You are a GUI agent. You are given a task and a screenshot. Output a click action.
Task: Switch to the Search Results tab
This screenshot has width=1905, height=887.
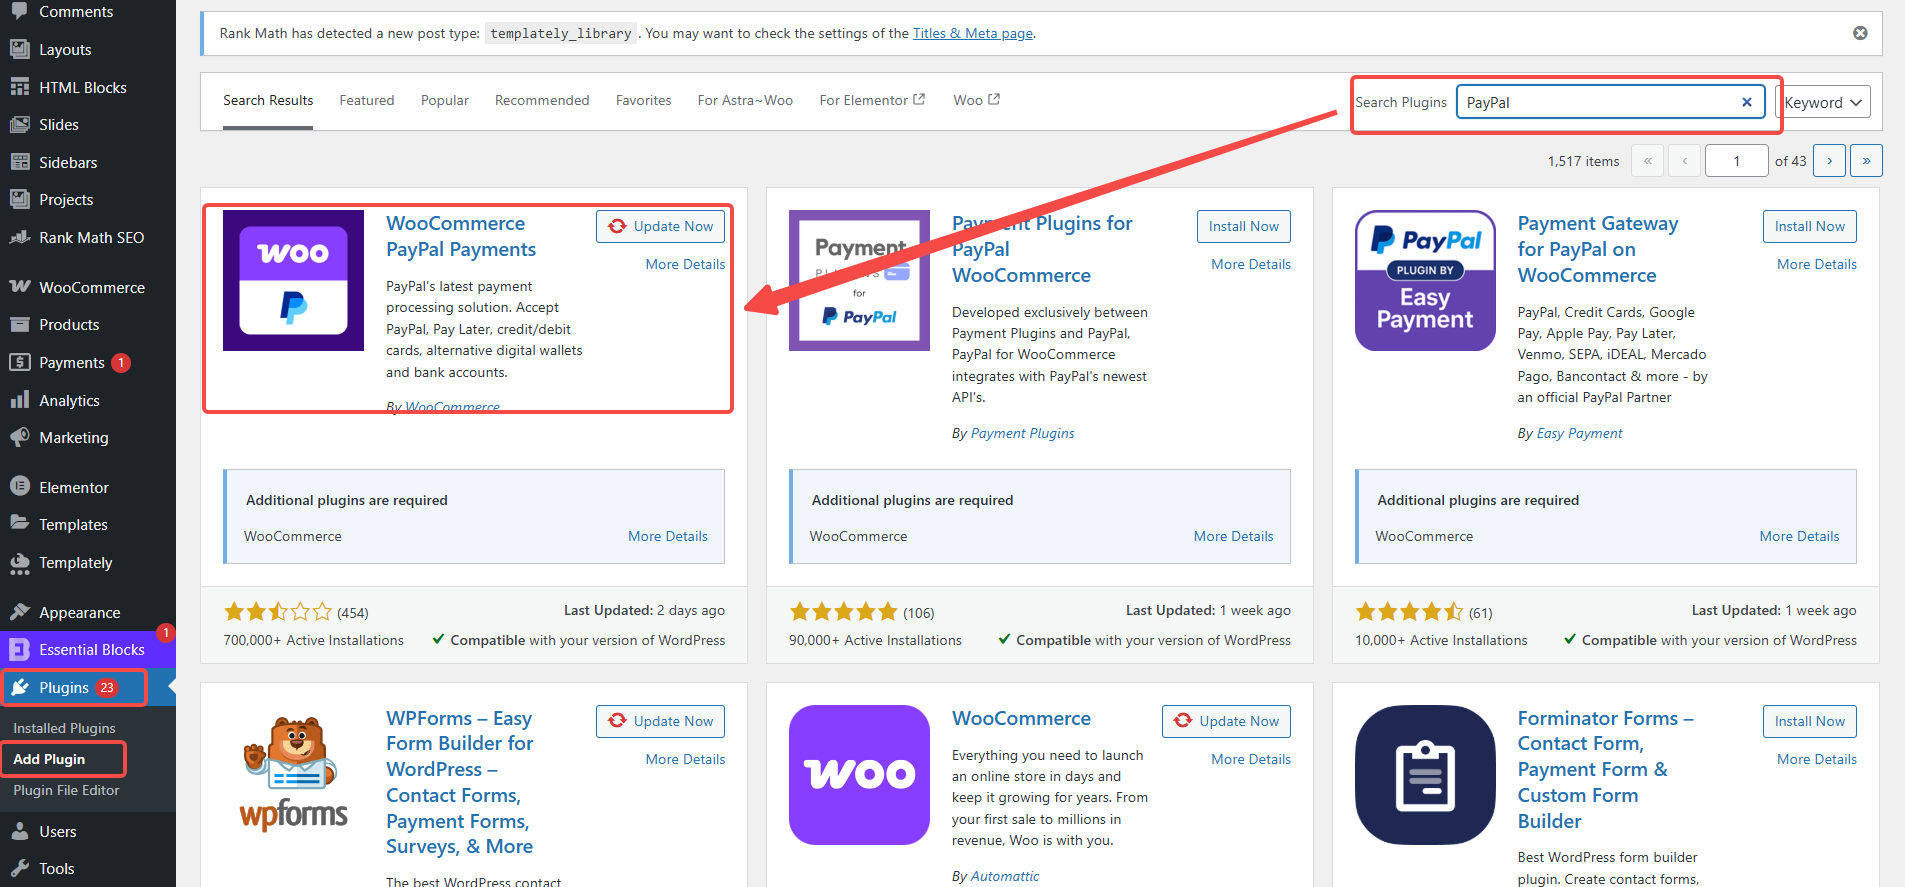268,100
